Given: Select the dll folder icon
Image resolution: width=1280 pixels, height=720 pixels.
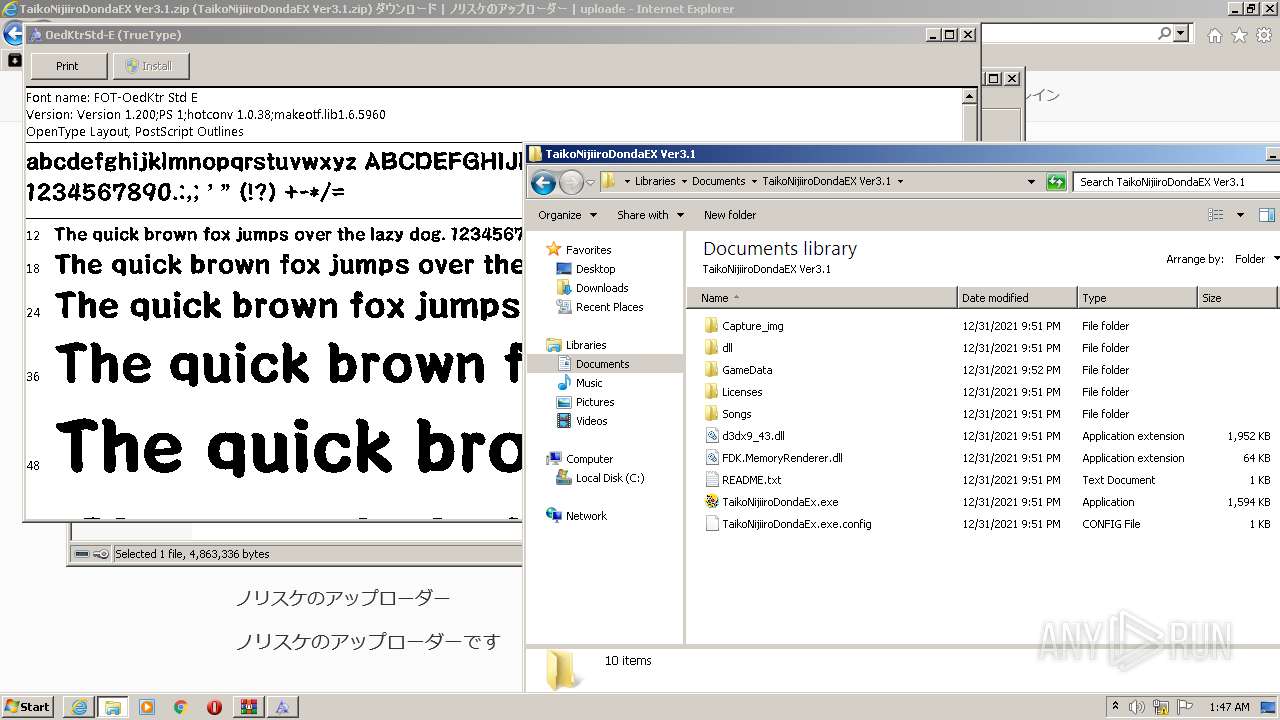Looking at the screenshot, I should tap(711, 348).
